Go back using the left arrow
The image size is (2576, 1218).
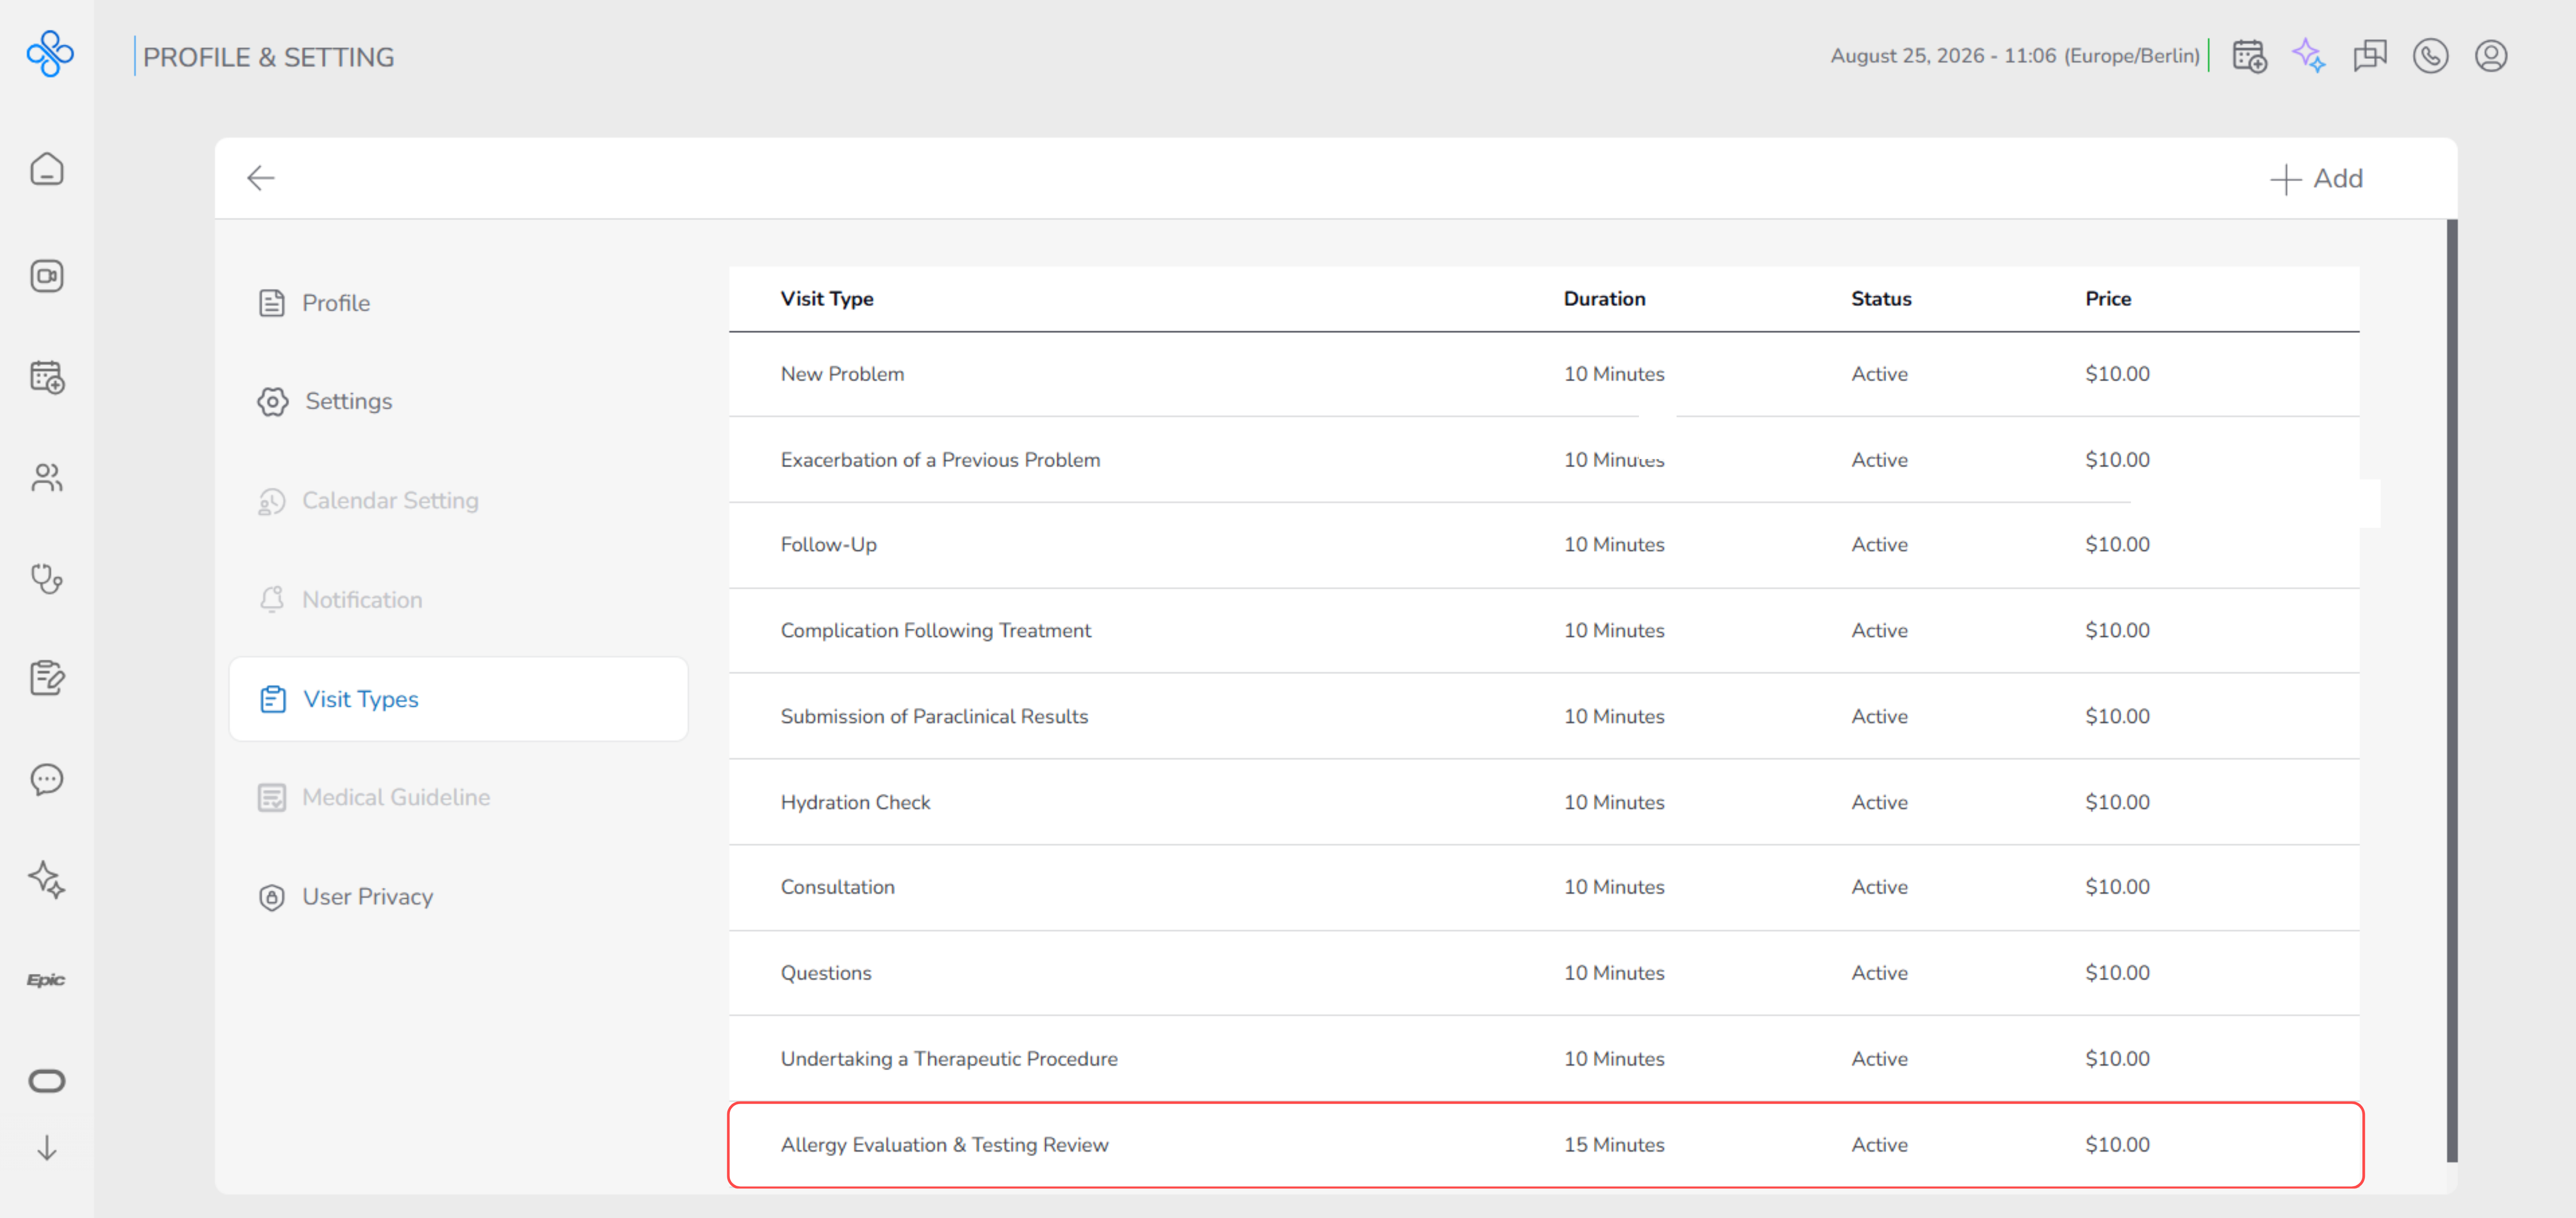click(x=261, y=178)
